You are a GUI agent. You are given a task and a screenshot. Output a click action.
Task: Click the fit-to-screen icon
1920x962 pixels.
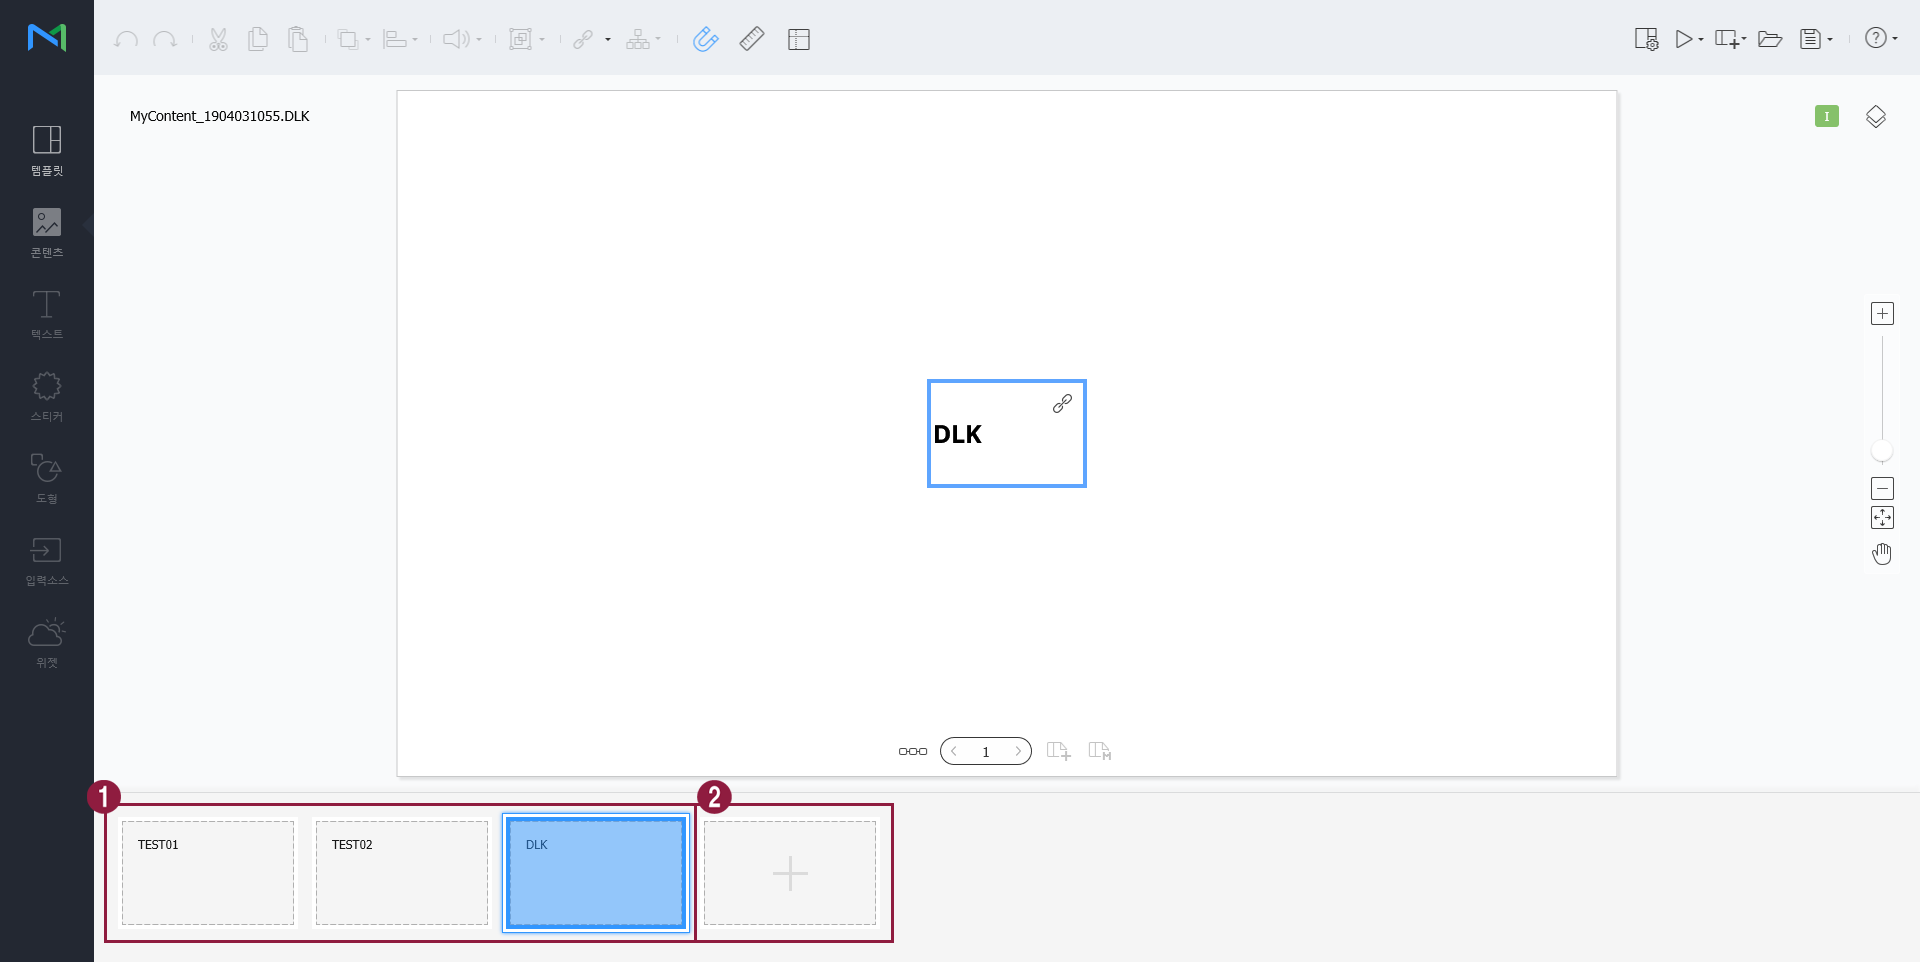click(x=1882, y=518)
